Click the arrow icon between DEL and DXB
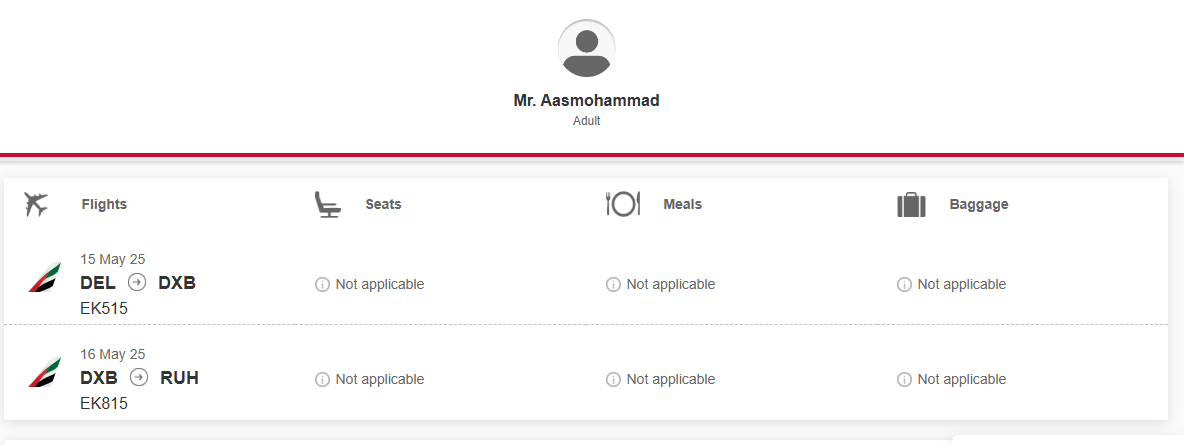Viewport: 1184px width, 445px height. pyautogui.click(x=137, y=283)
